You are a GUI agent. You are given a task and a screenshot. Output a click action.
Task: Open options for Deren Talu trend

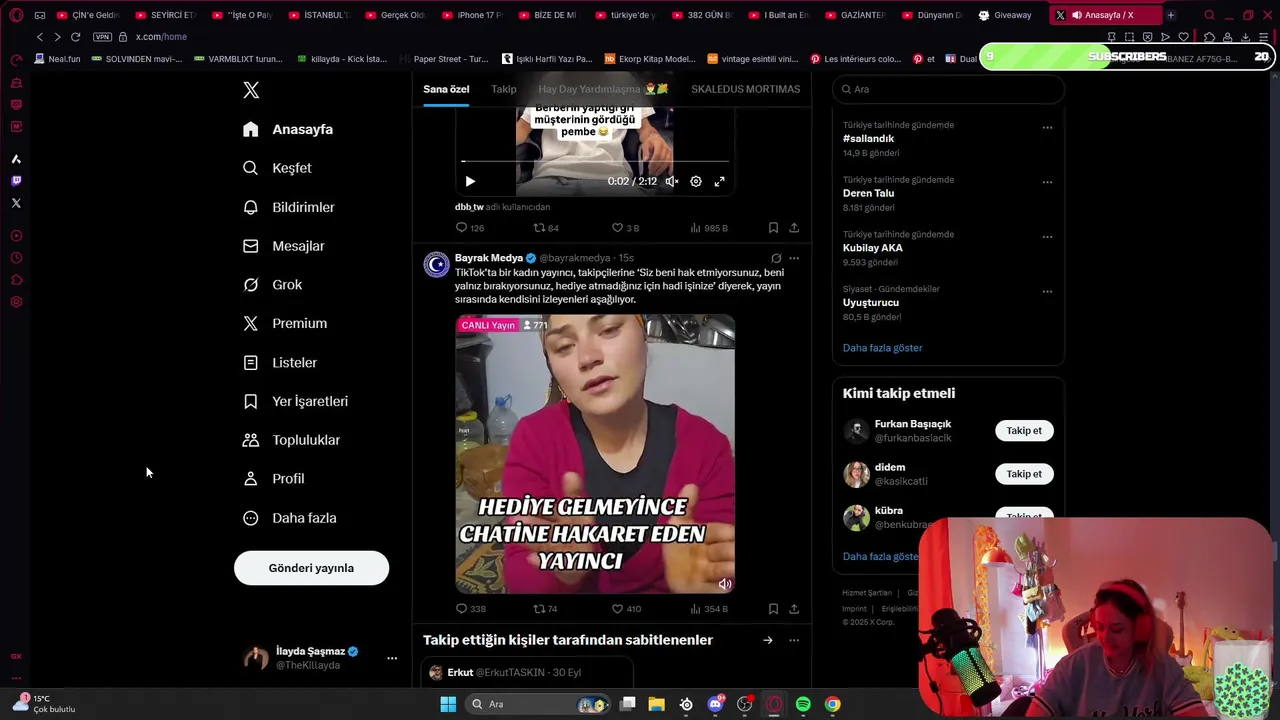coord(1047,182)
